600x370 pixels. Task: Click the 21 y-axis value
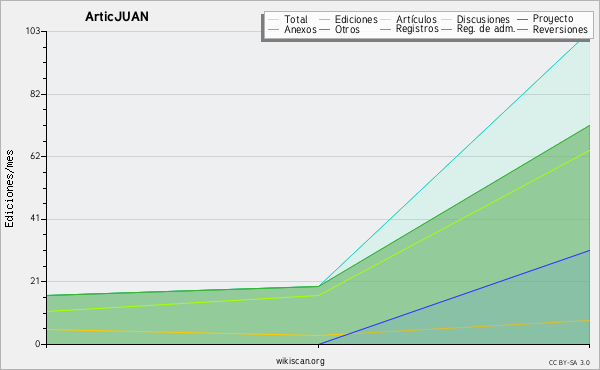click(x=35, y=281)
